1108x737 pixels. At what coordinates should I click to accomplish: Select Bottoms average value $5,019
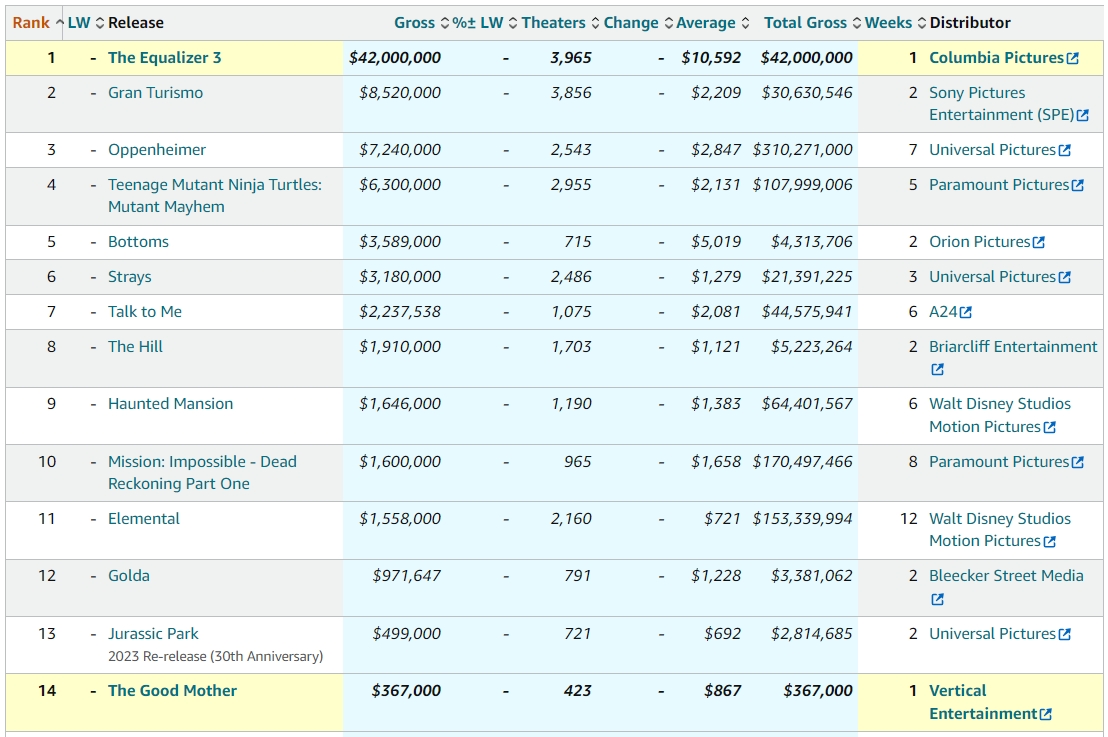716,242
